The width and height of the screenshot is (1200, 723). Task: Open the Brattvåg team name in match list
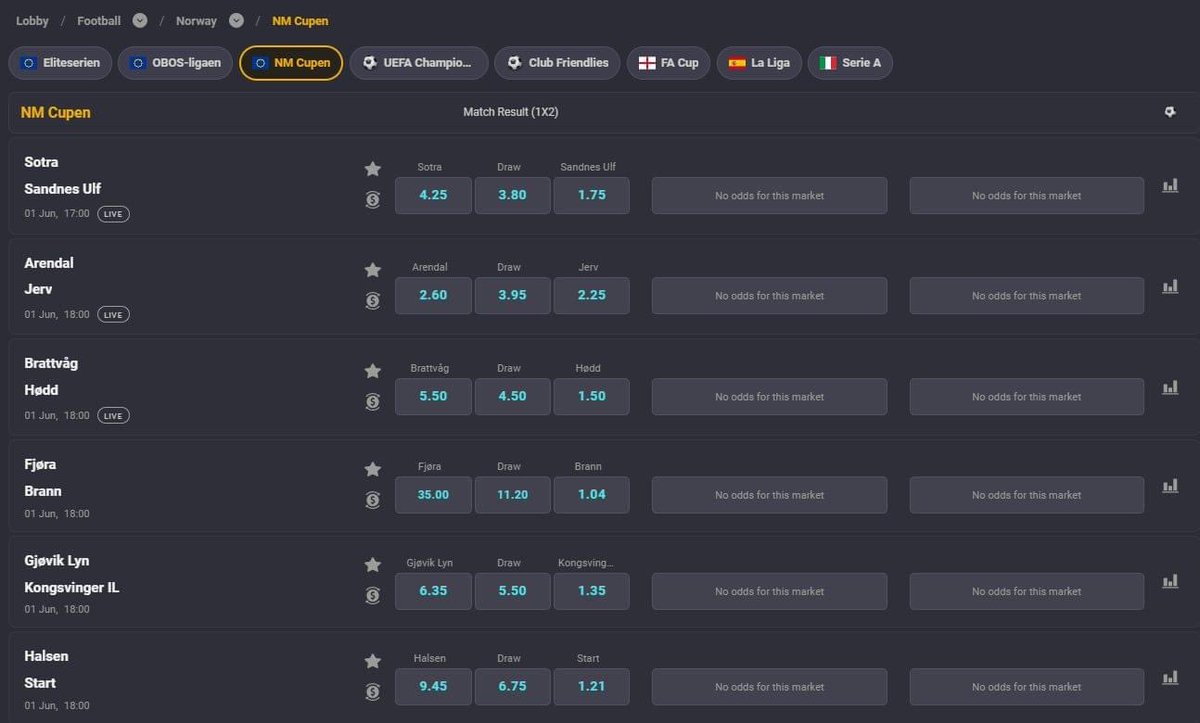pyautogui.click(x=51, y=363)
